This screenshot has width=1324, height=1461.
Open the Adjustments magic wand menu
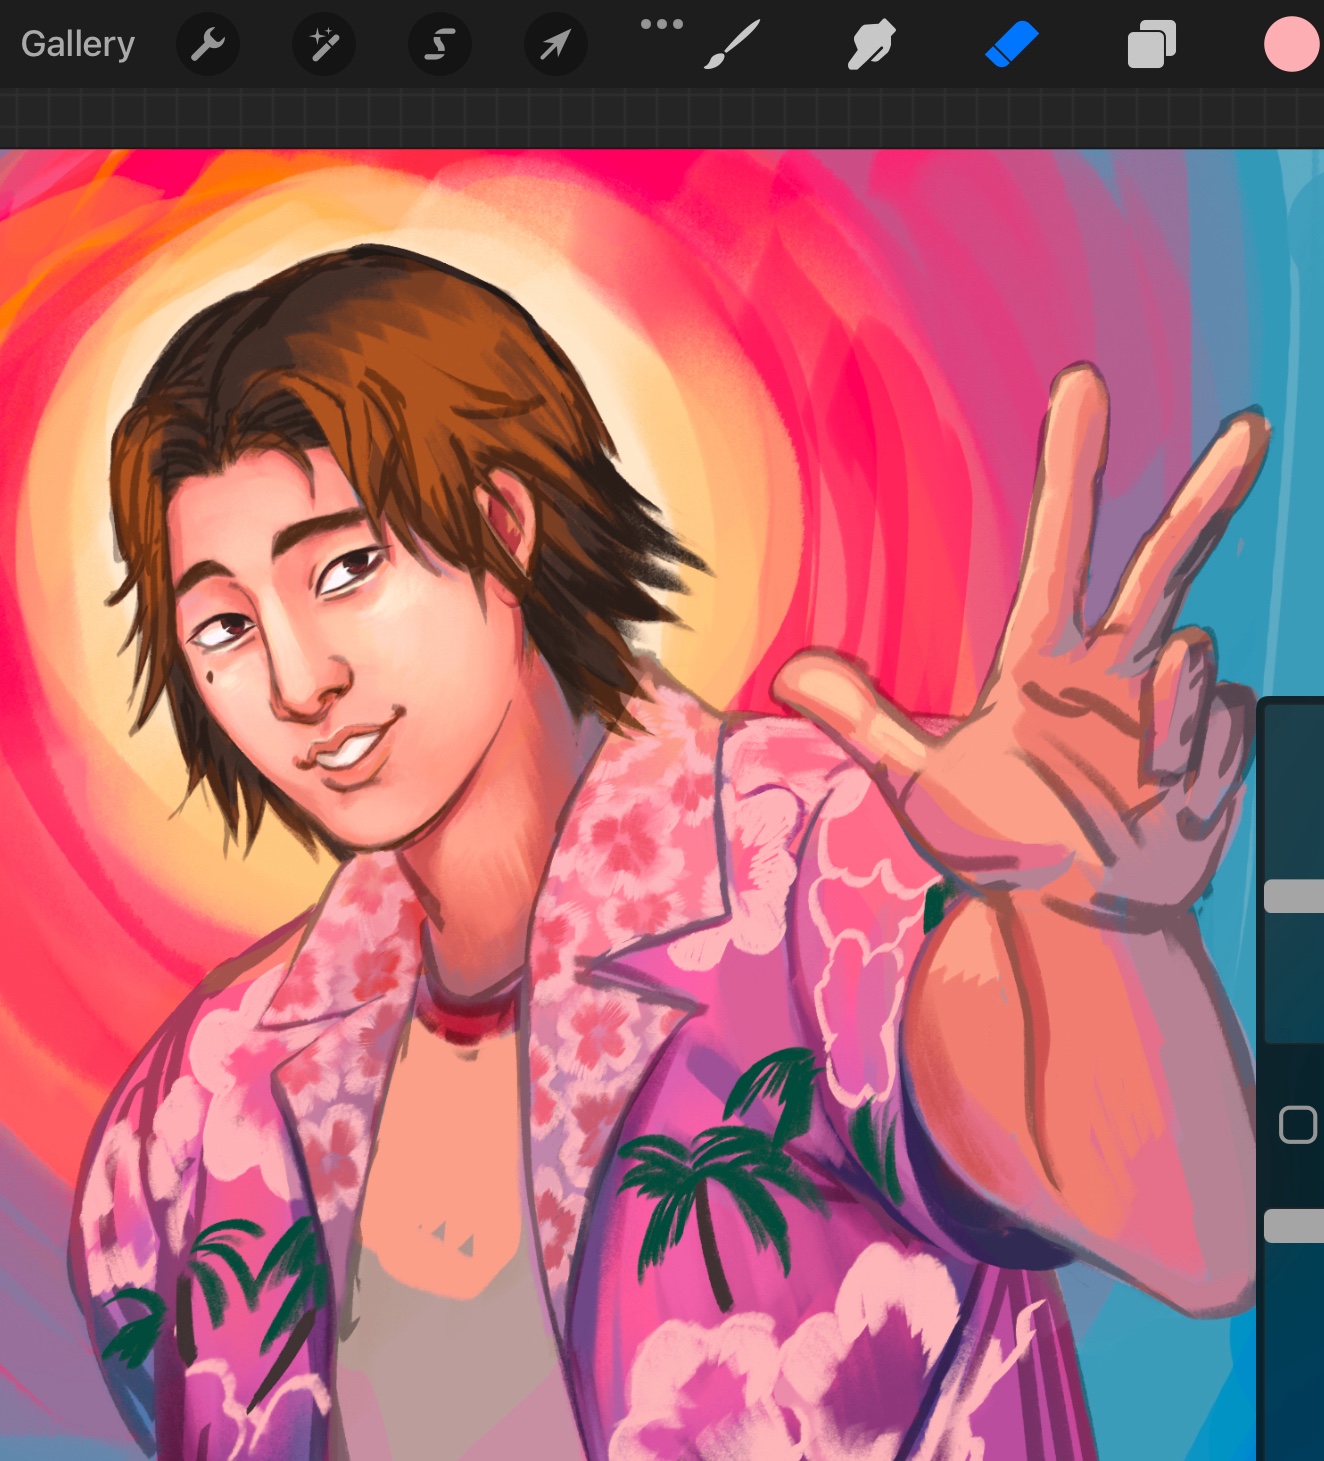[x=324, y=45]
